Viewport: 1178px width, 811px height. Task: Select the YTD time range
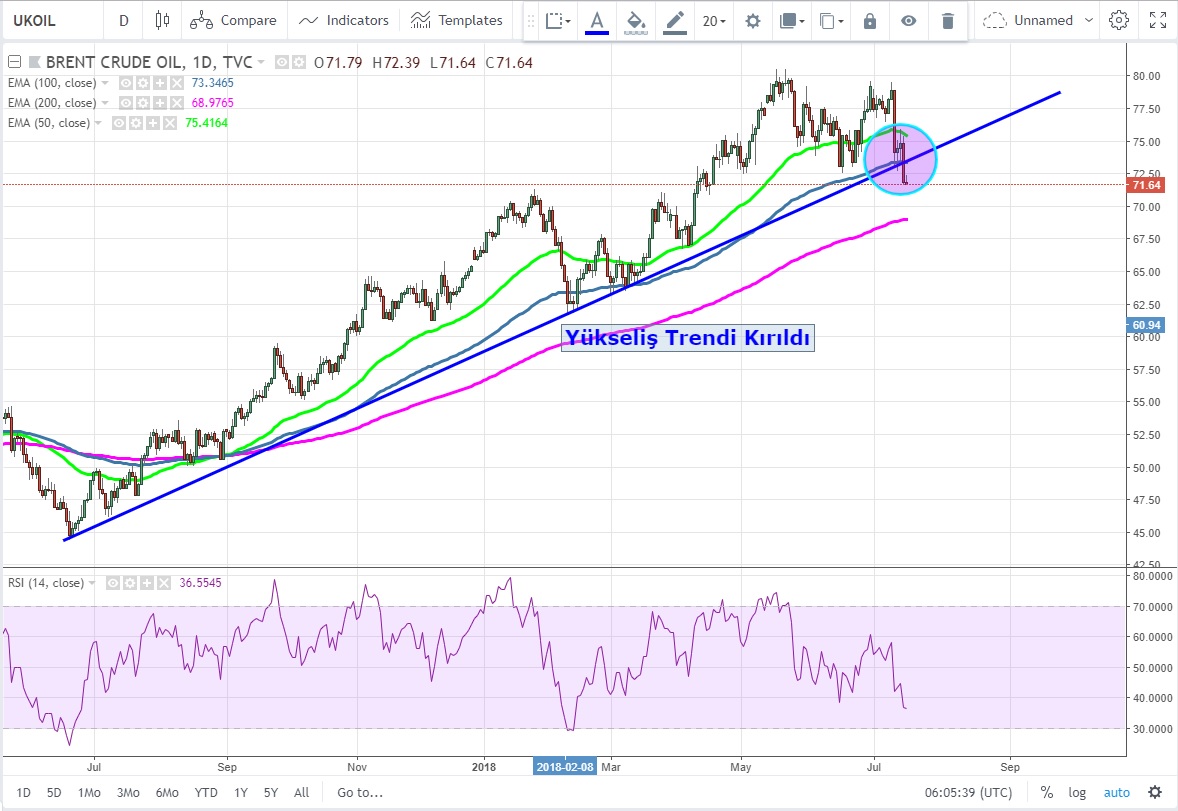tap(207, 792)
